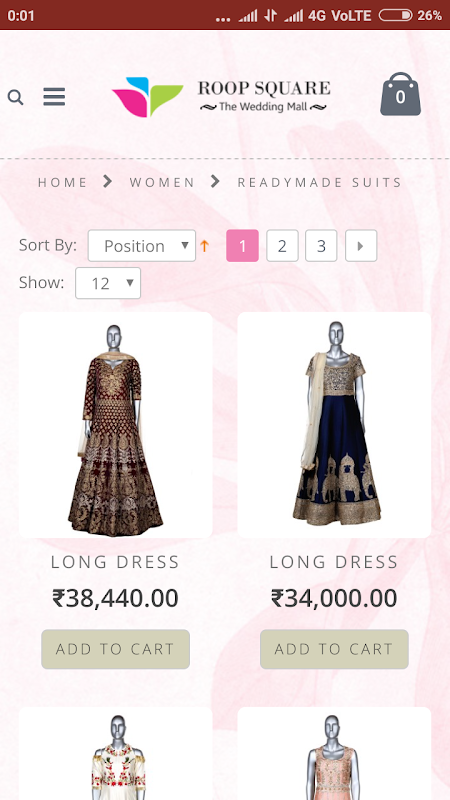
Task: Open the search magnifier icon
Action: [15, 97]
